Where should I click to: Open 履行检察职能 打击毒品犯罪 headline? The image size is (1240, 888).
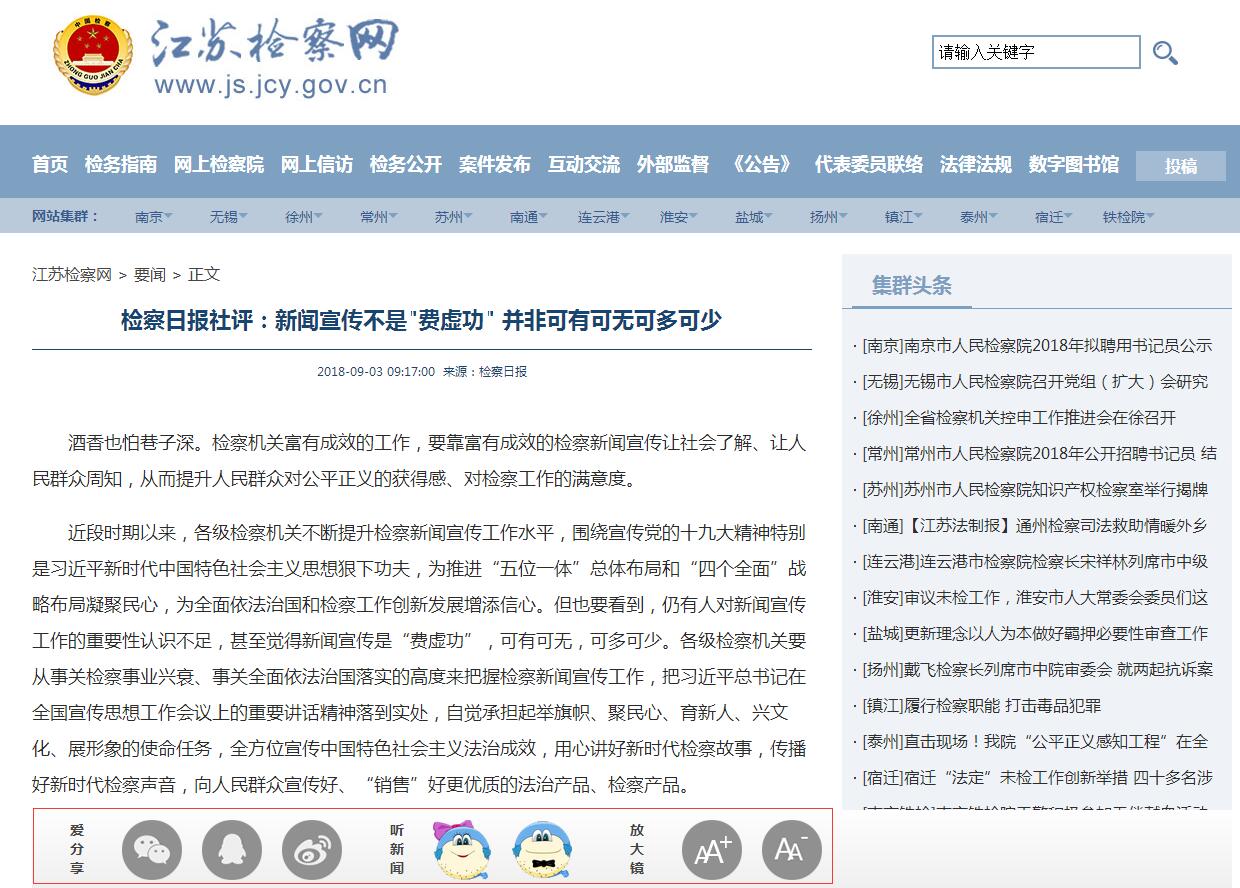point(981,705)
